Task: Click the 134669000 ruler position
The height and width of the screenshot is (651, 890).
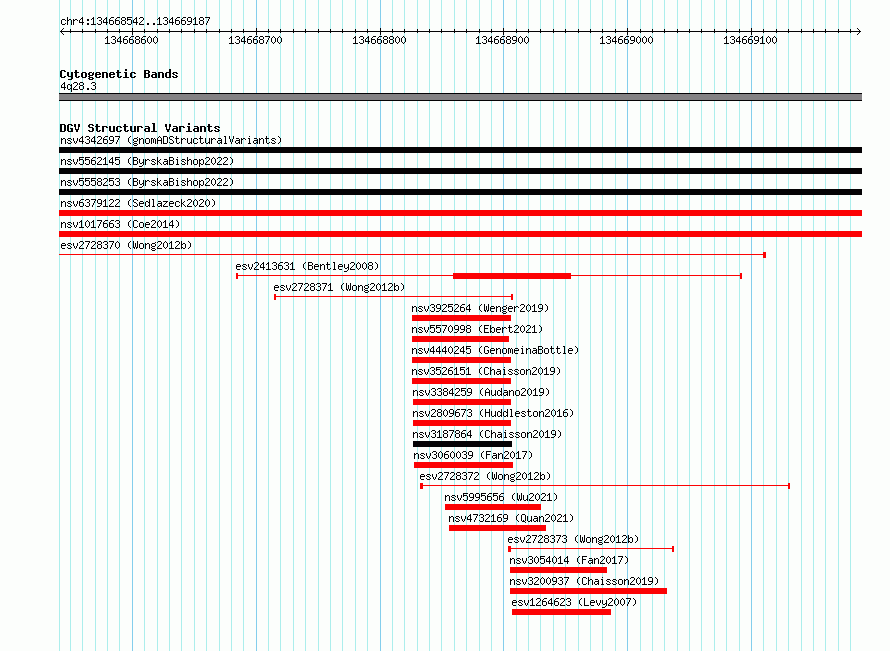Action: (627, 40)
